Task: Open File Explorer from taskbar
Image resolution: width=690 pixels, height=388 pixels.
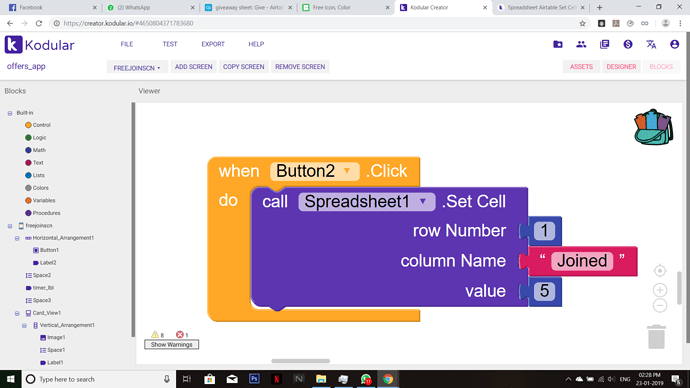Action: click(x=321, y=379)
